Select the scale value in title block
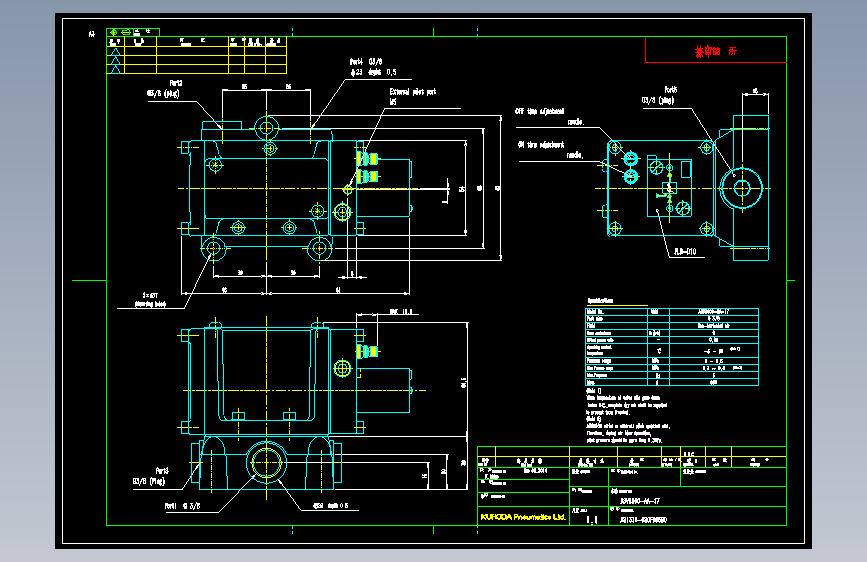 [x=592, y=520]
